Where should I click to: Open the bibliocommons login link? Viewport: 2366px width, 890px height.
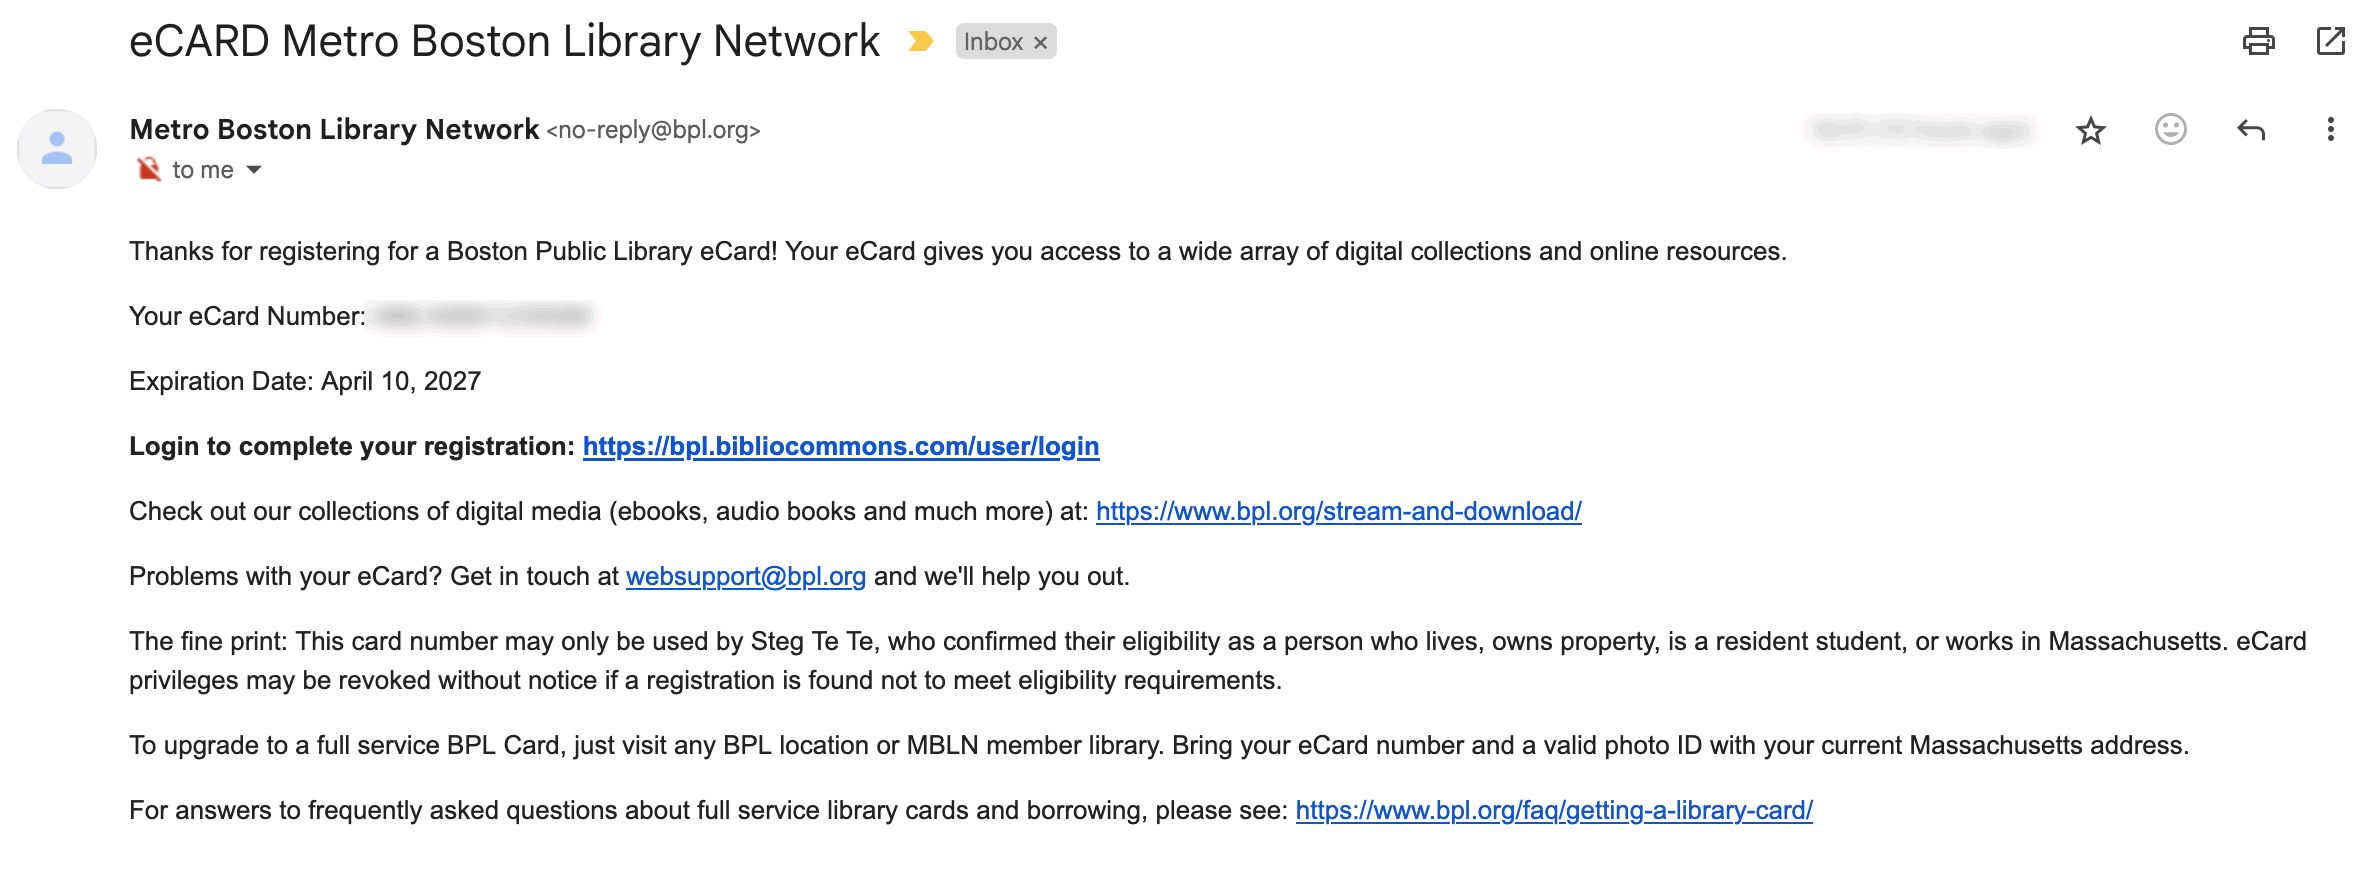[840, 446]
